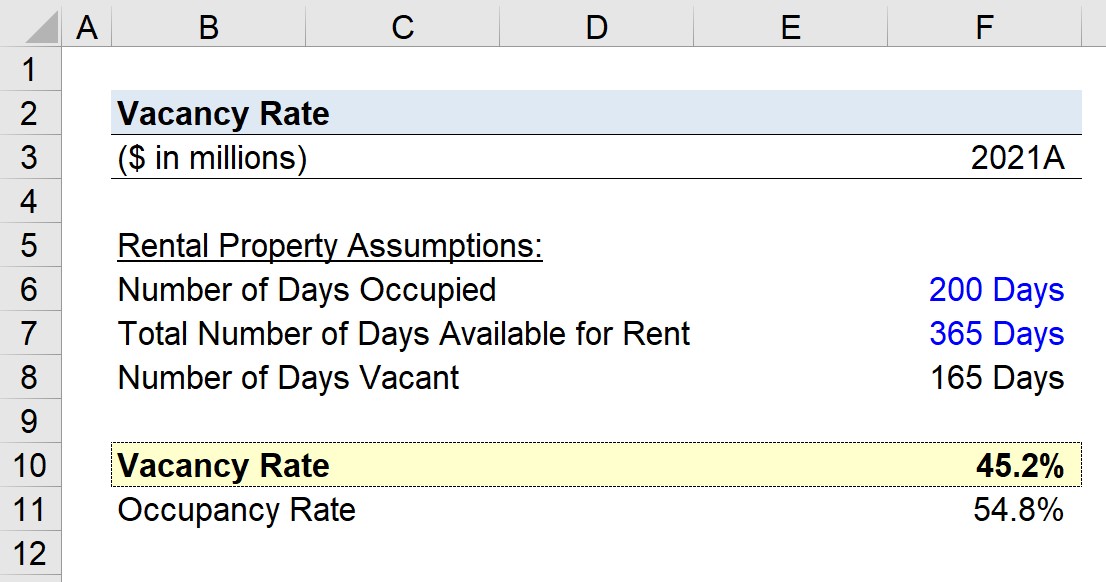This screenshot has width=1106, height=582.
Task: Select the 365 Days input cell
Action: pos(984,333)
